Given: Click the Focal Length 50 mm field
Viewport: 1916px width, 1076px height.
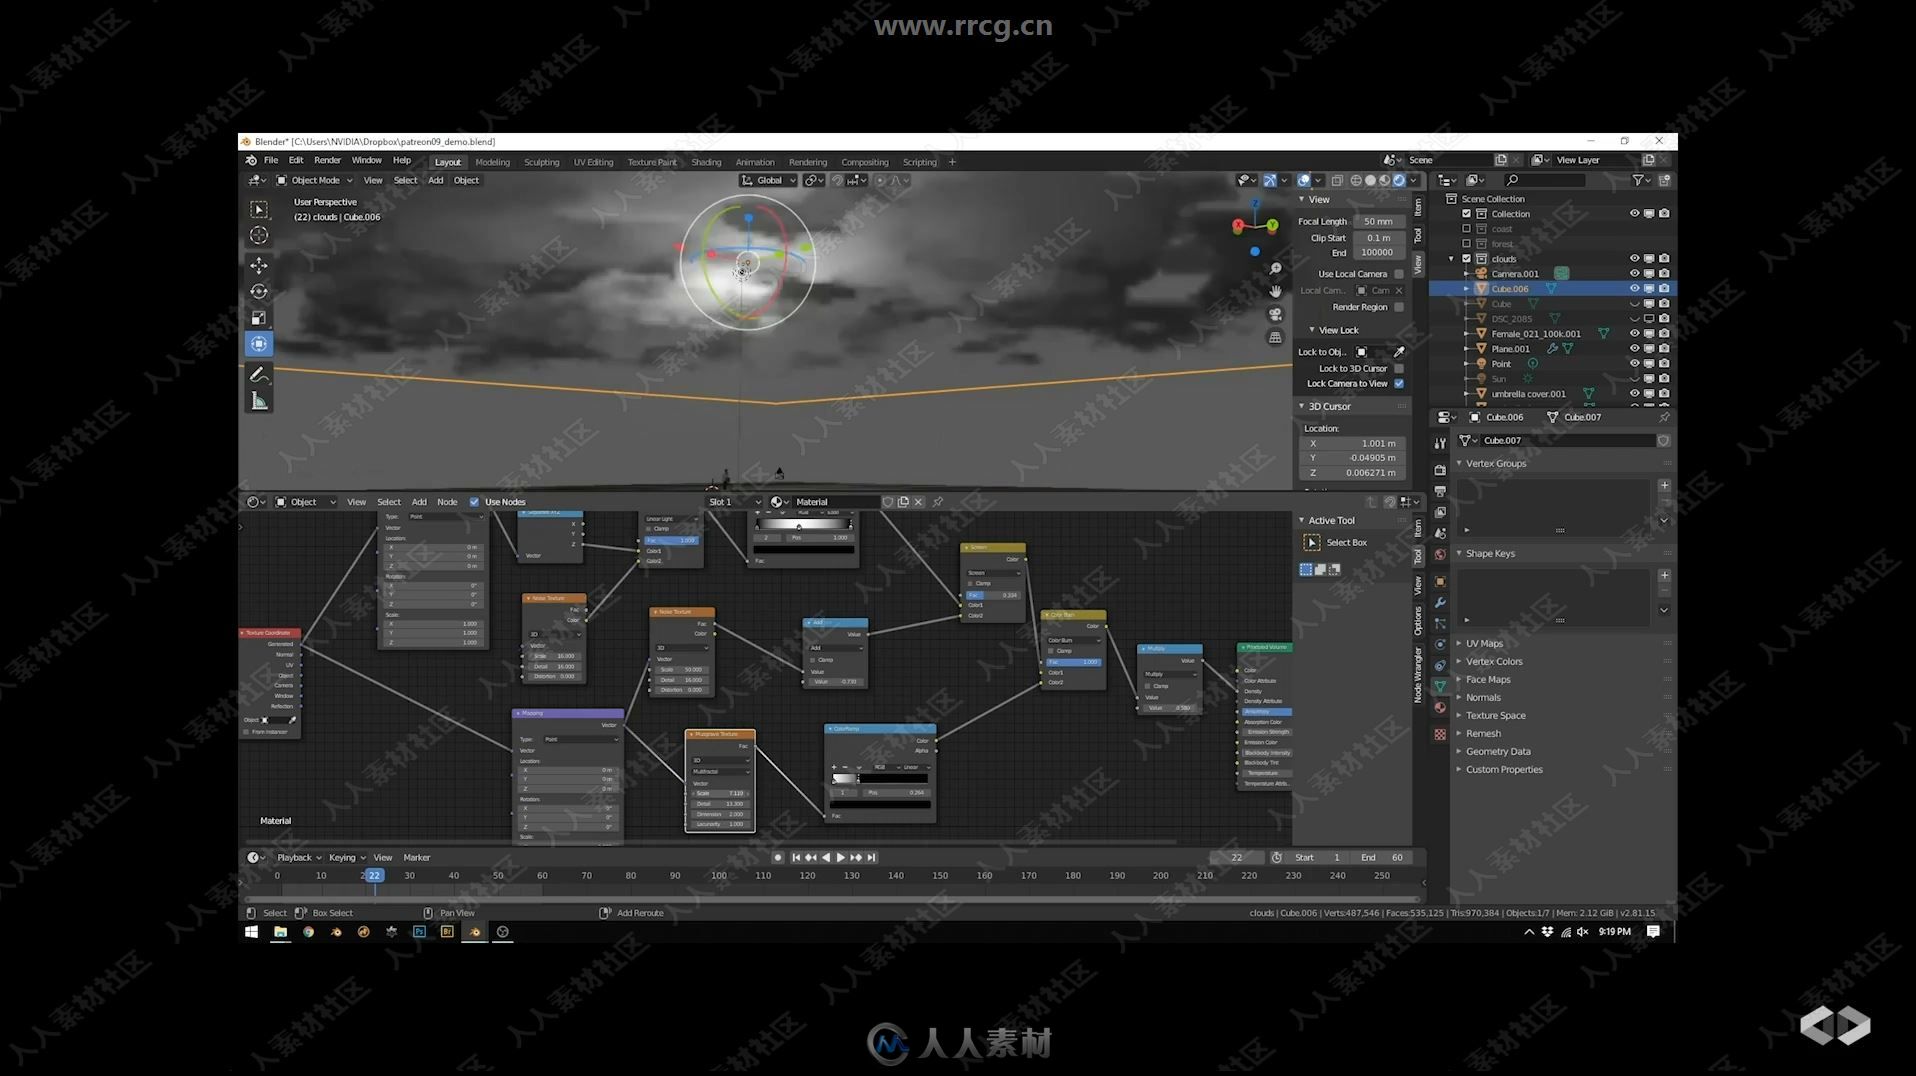Looking at the screenshot, I should [x=1378, y=221].
